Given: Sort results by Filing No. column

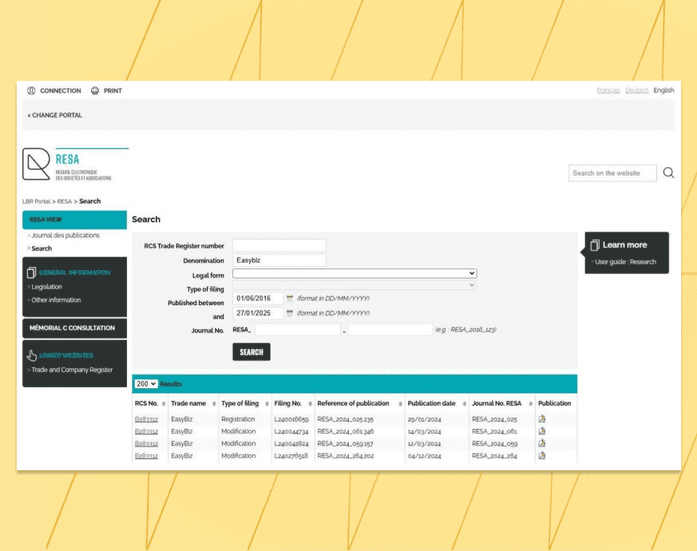Looking at the screenshot, I should [310, 403].
